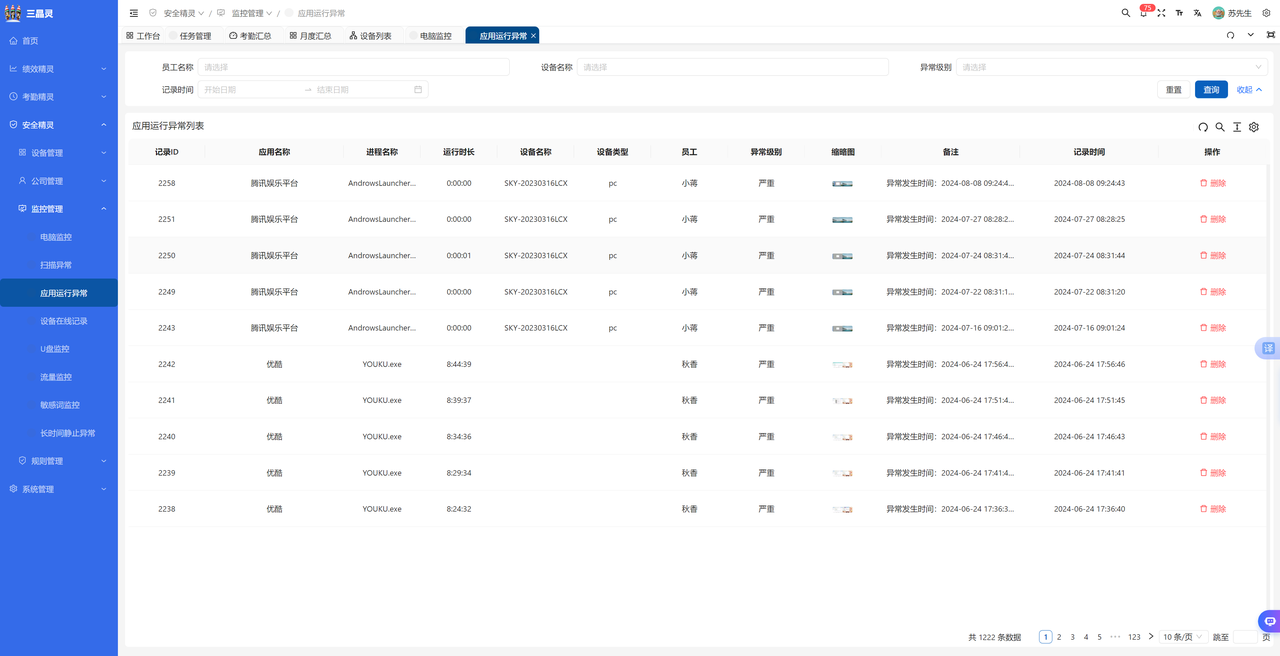Open table search via the magnifier icon

(x=1220, y=127)
